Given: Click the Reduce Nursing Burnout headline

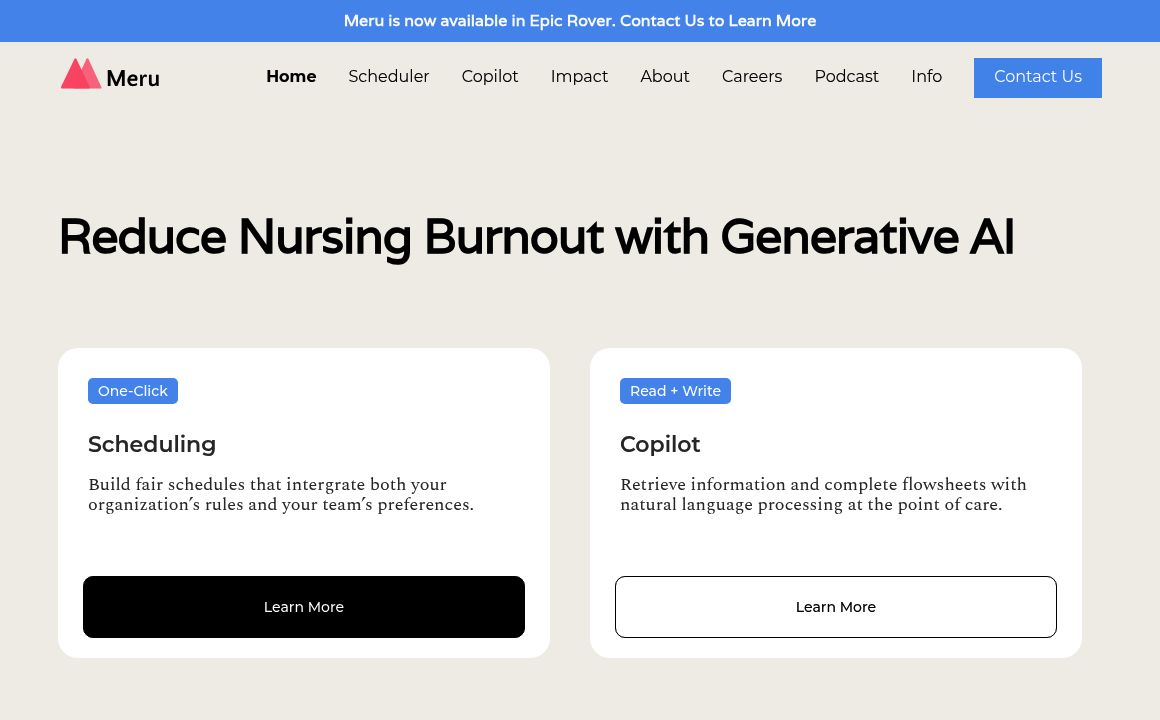Looking at the screenshot, I should point(536,238).
